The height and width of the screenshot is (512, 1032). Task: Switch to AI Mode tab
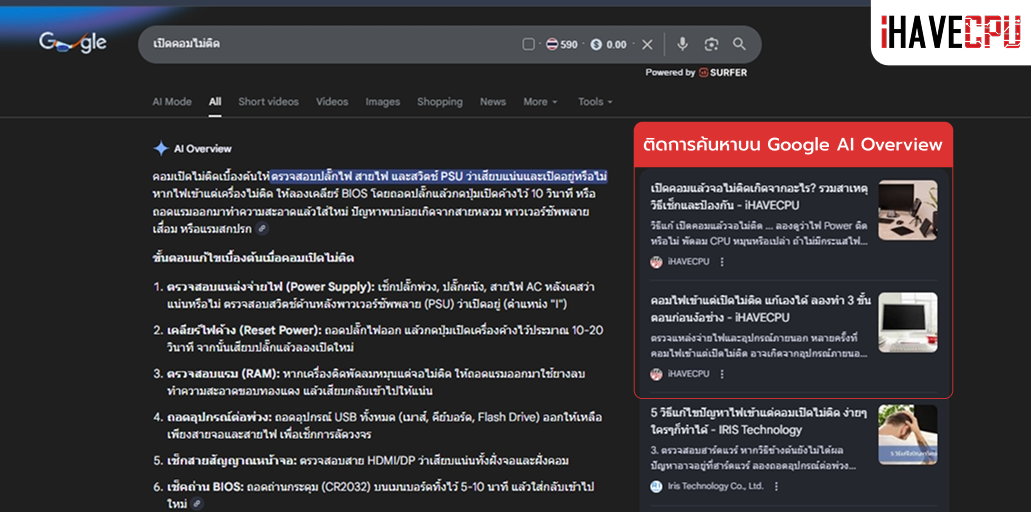coord(172,102)
